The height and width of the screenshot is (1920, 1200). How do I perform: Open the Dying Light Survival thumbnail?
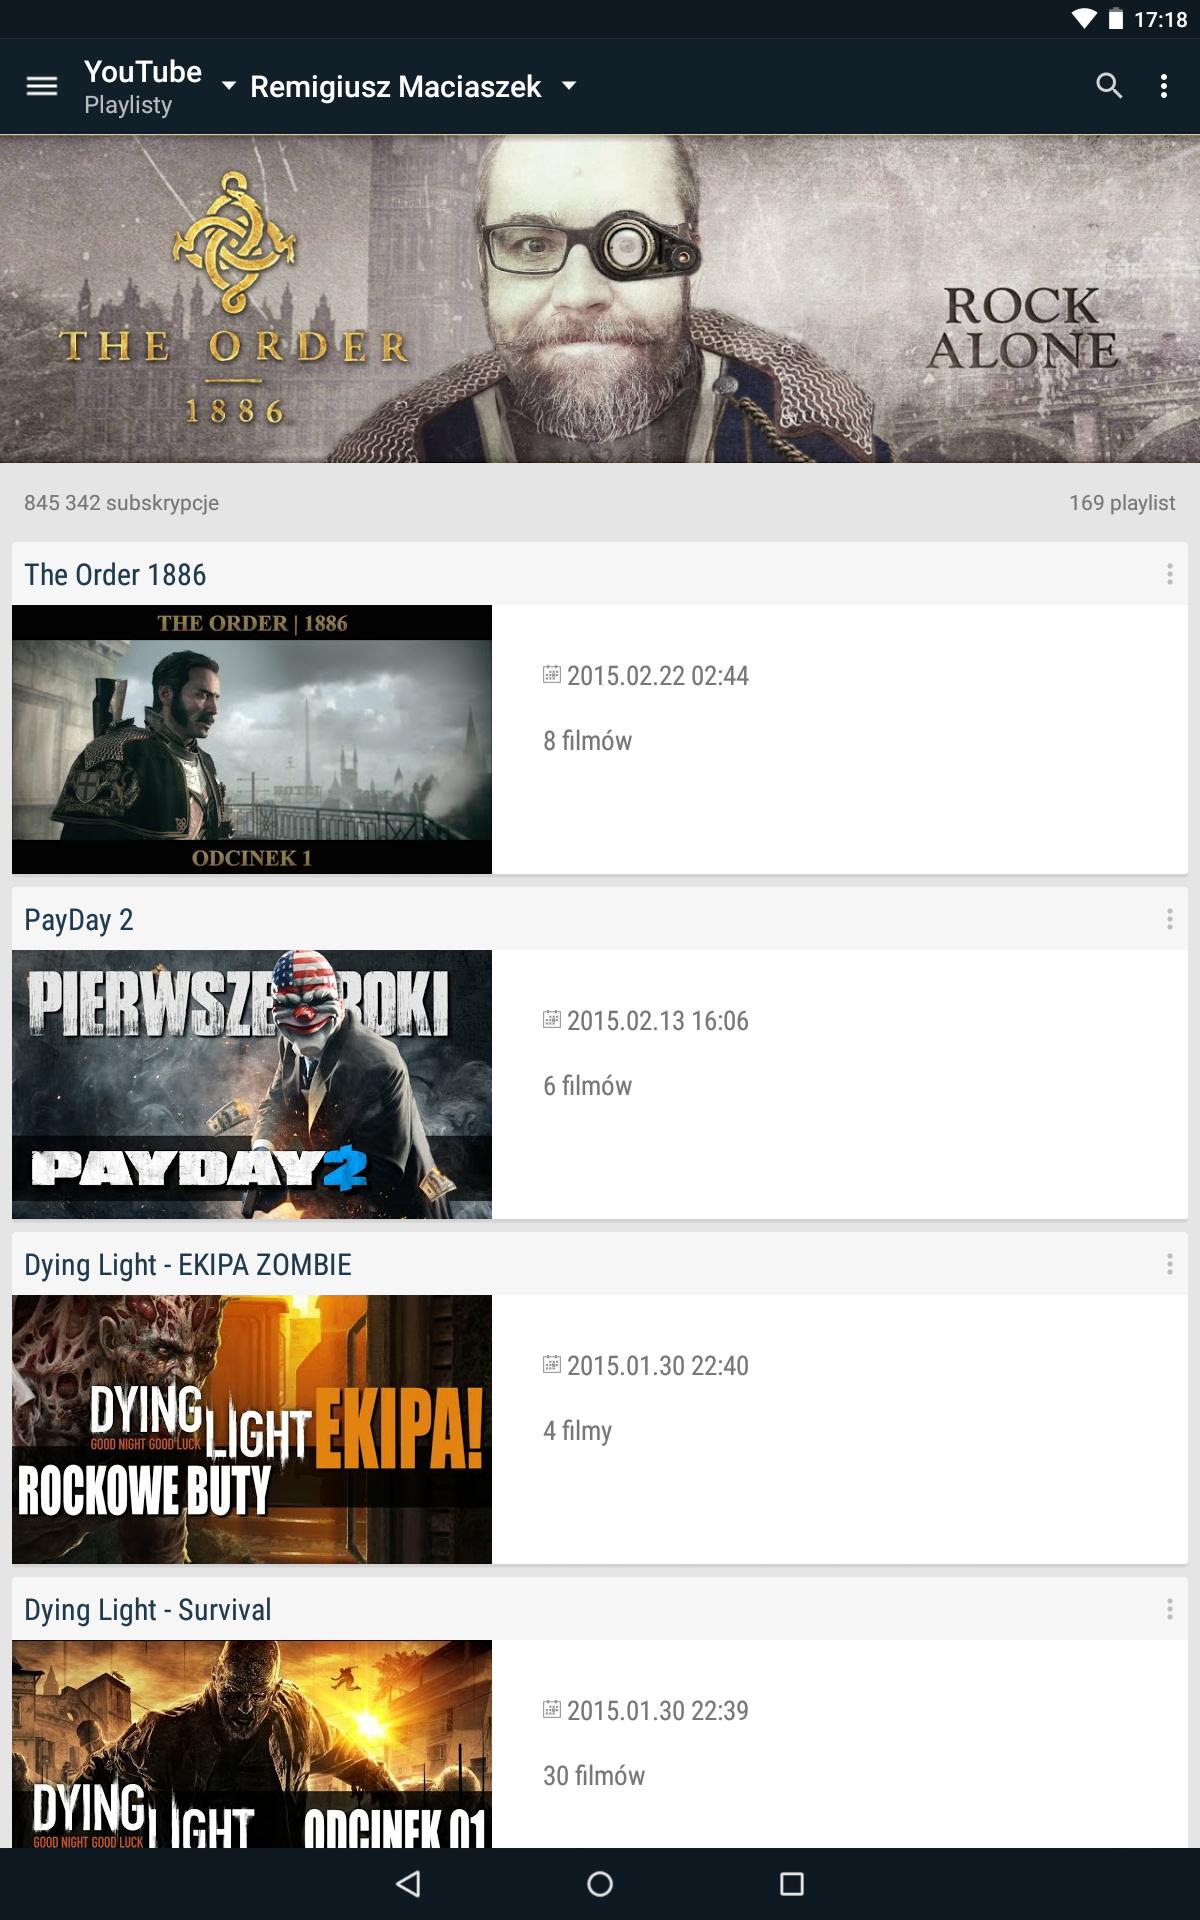click(x=252, y=1744)
